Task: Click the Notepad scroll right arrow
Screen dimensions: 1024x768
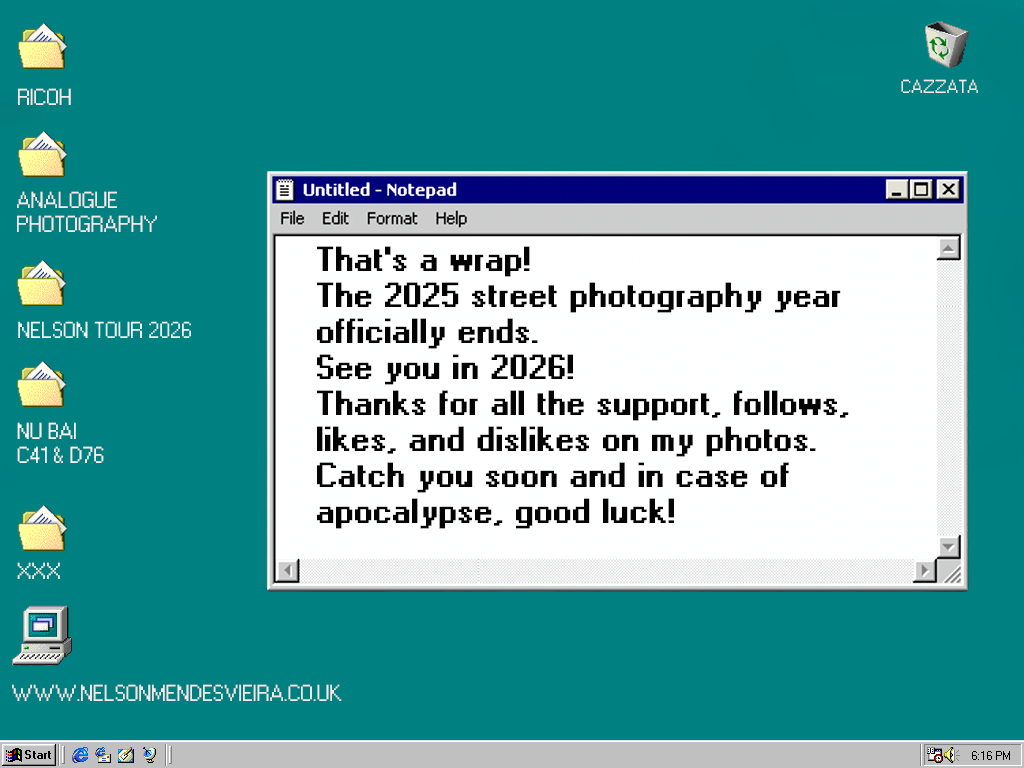Action: point(924,571)
